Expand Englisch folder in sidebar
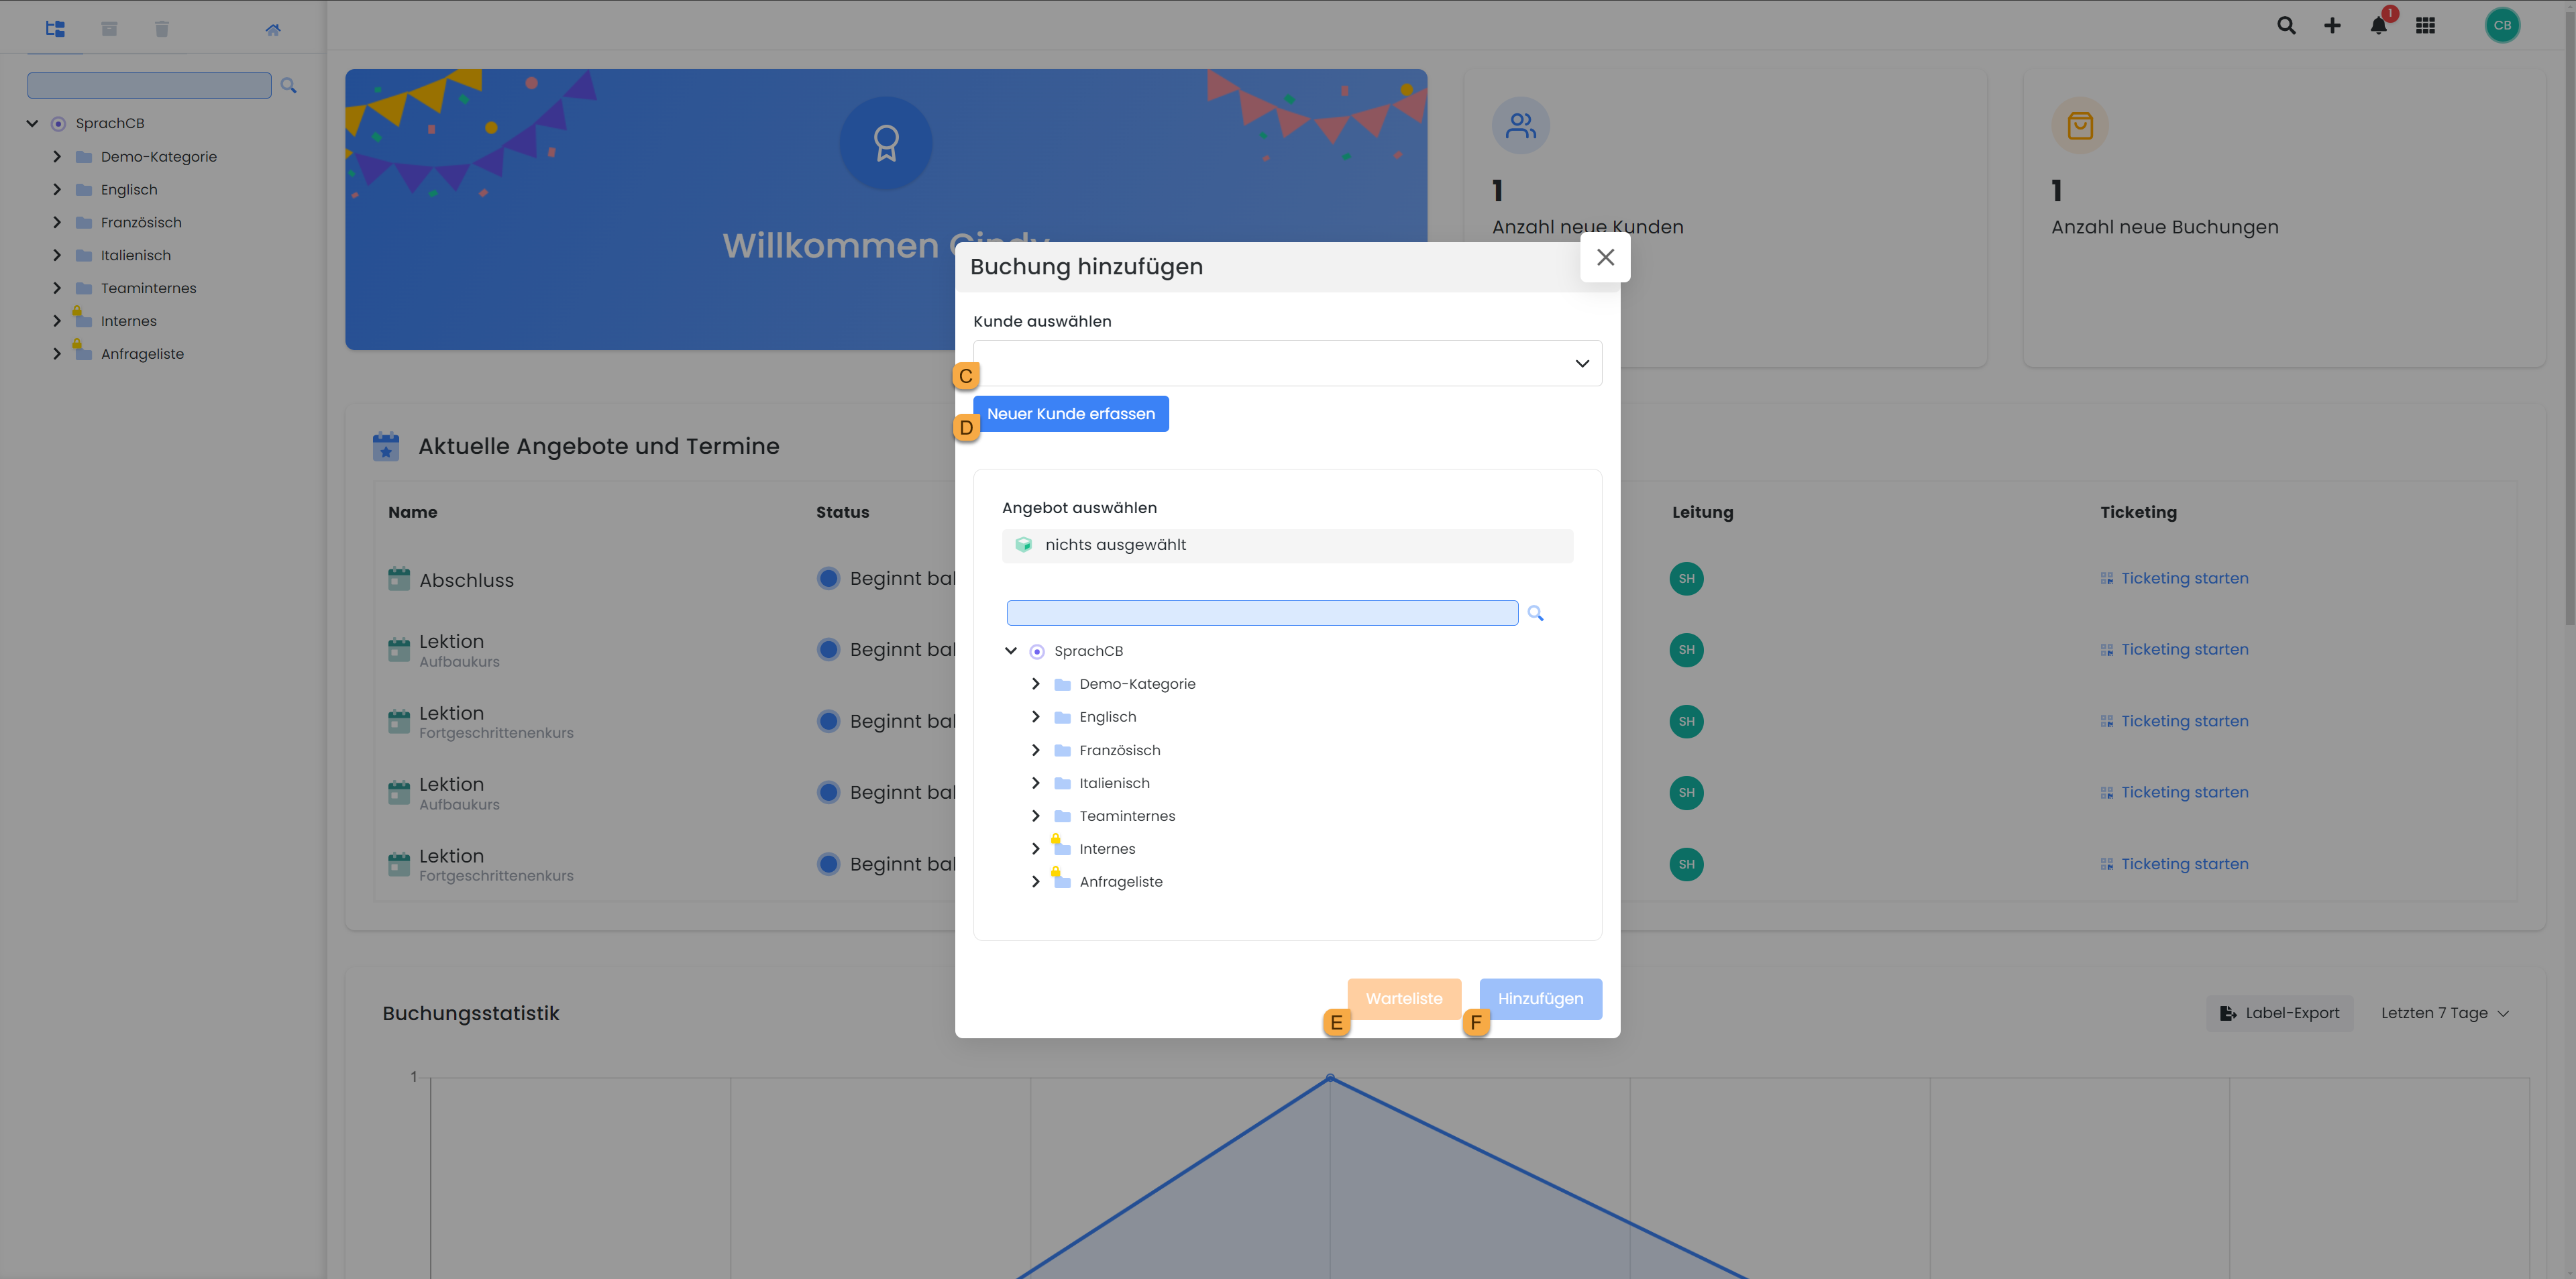2576x1279 pixels. pyautogui.click(x=57, y=190)
